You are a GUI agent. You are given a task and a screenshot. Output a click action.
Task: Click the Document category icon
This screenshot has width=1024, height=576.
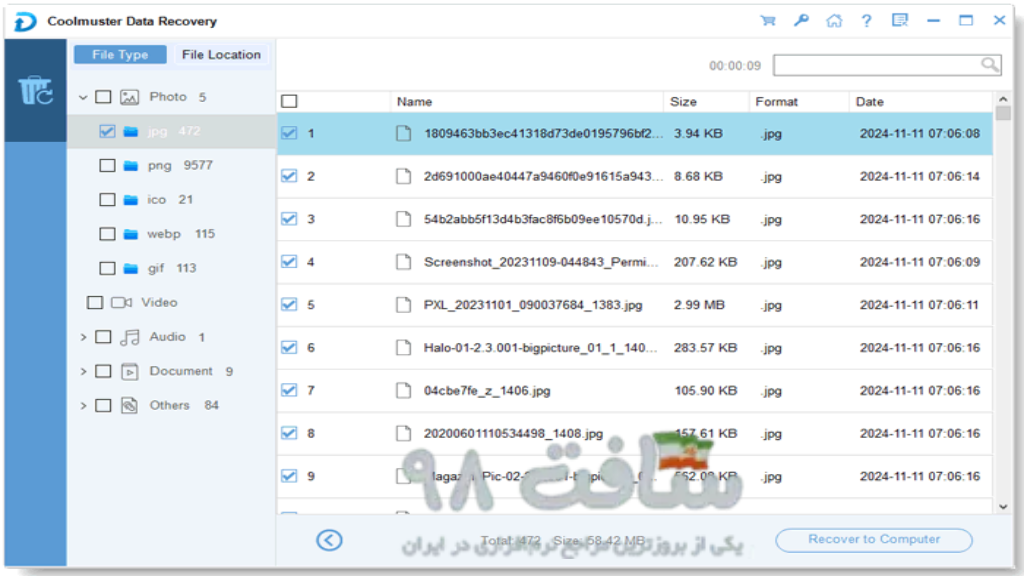click(129, 372)
